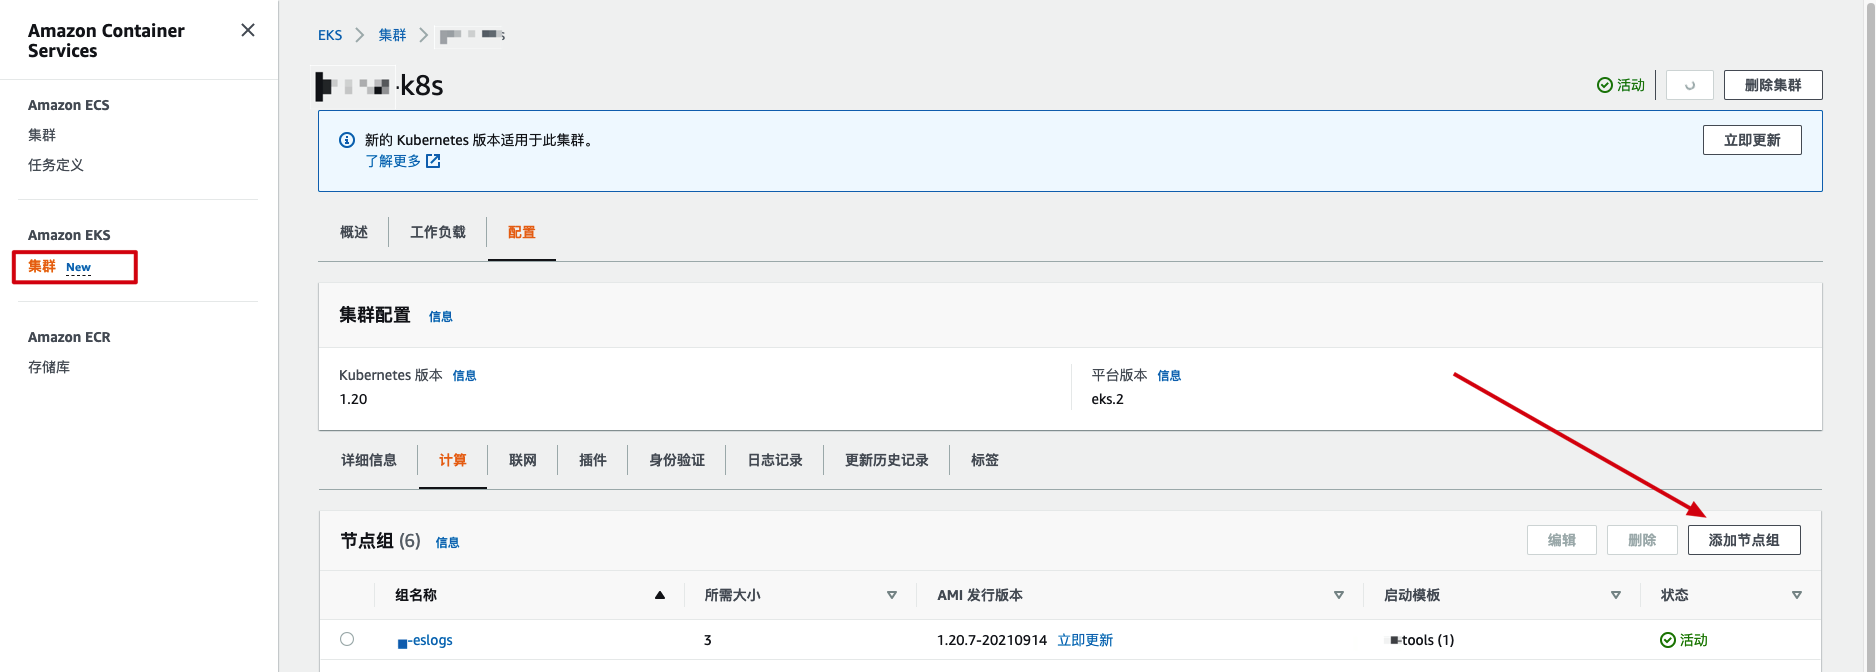Click 信息 link next to 节点组

coord(448,543)
